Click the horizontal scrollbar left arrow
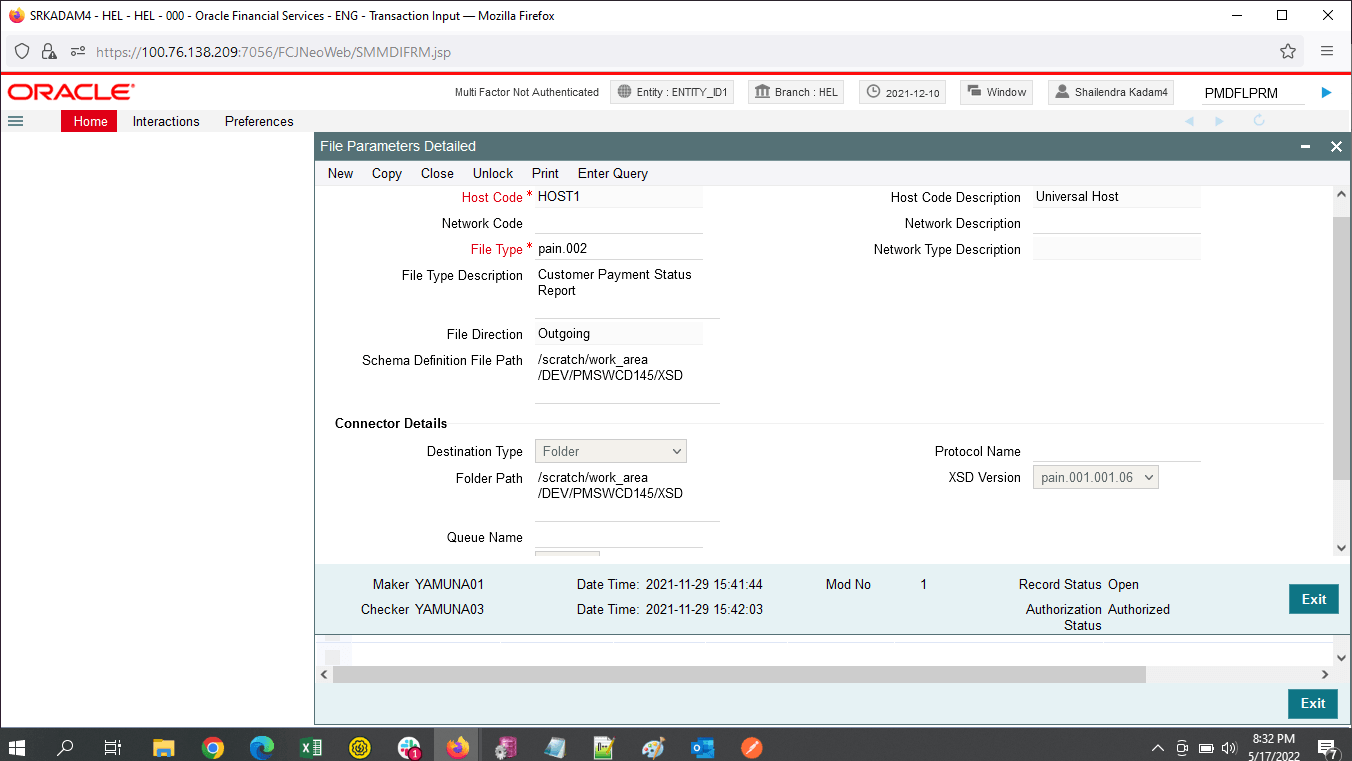Viewport: 1352px width, 761px height. 324,675
